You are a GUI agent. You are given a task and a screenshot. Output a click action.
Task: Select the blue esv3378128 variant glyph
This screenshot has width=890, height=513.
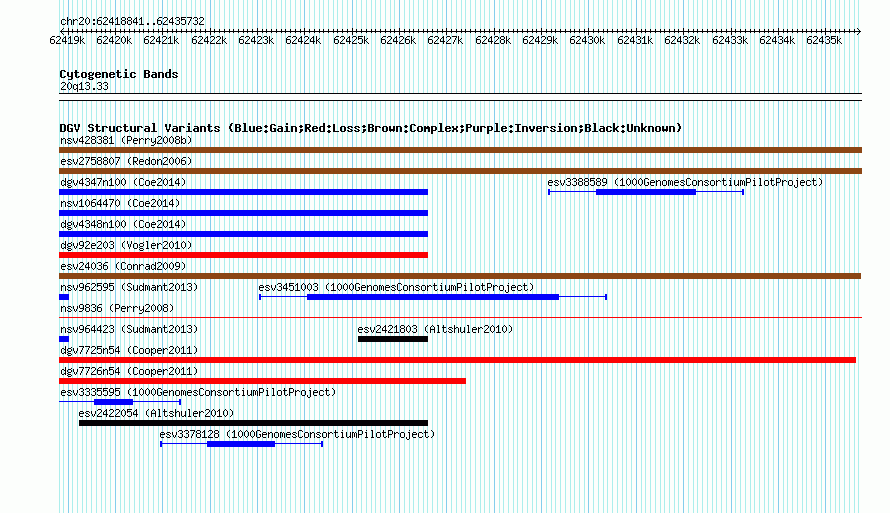242,444
